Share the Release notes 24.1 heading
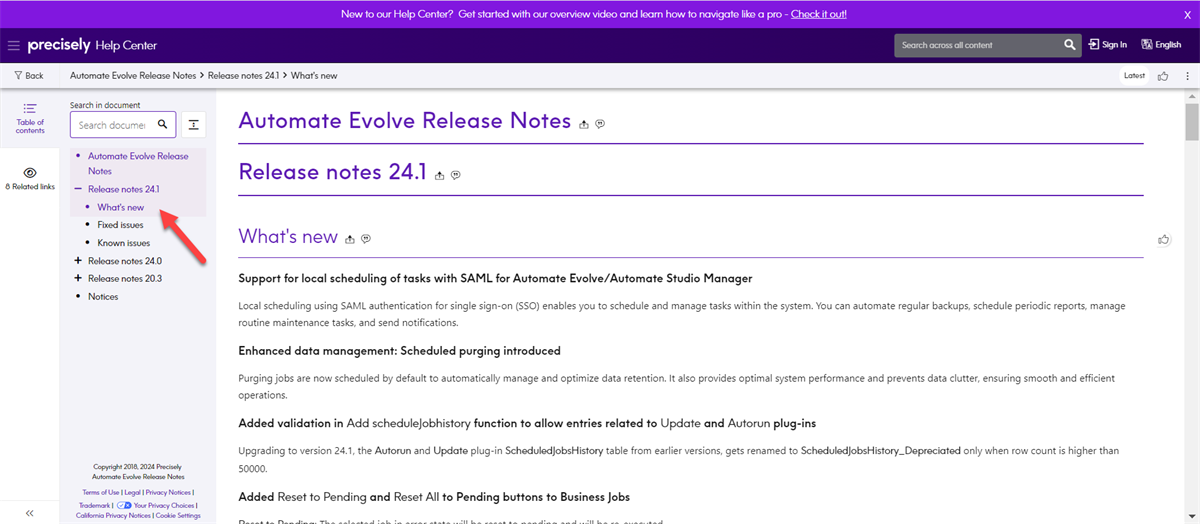The width and height of the screenshot is (1200, 524). tap(439, 175)
